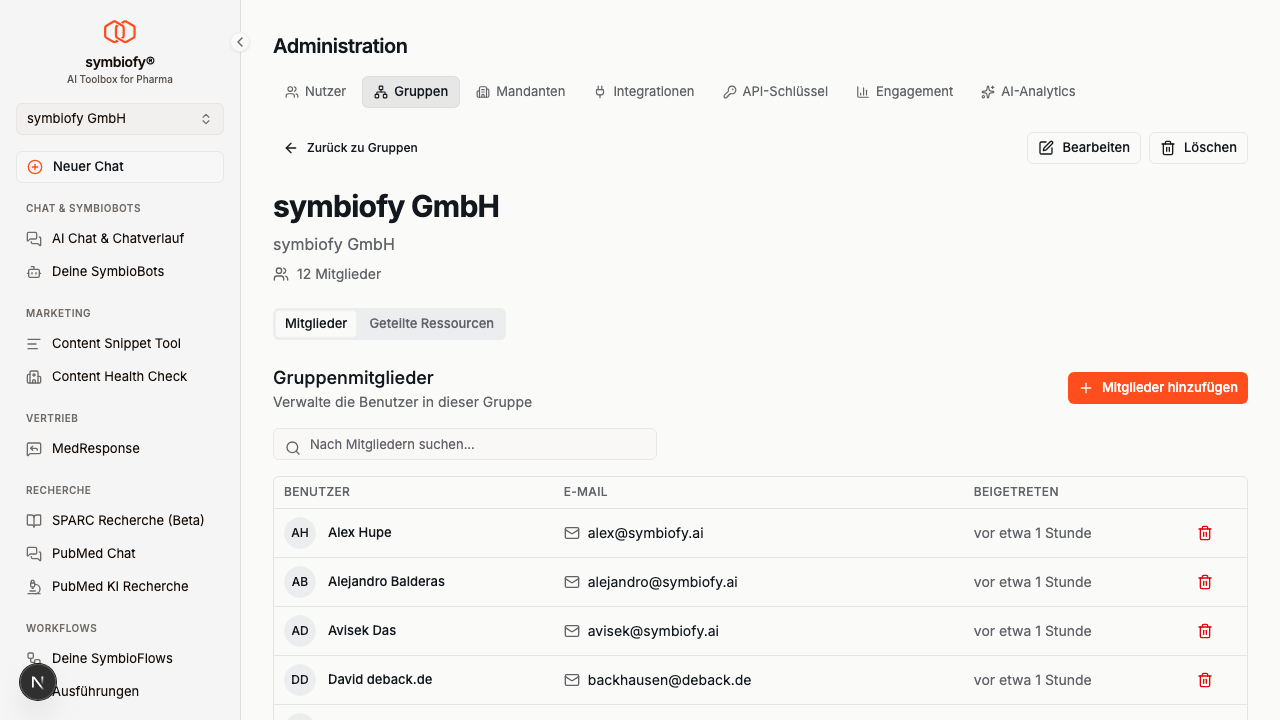Select the Mitglieder sub-tab

tap(316, 324)
